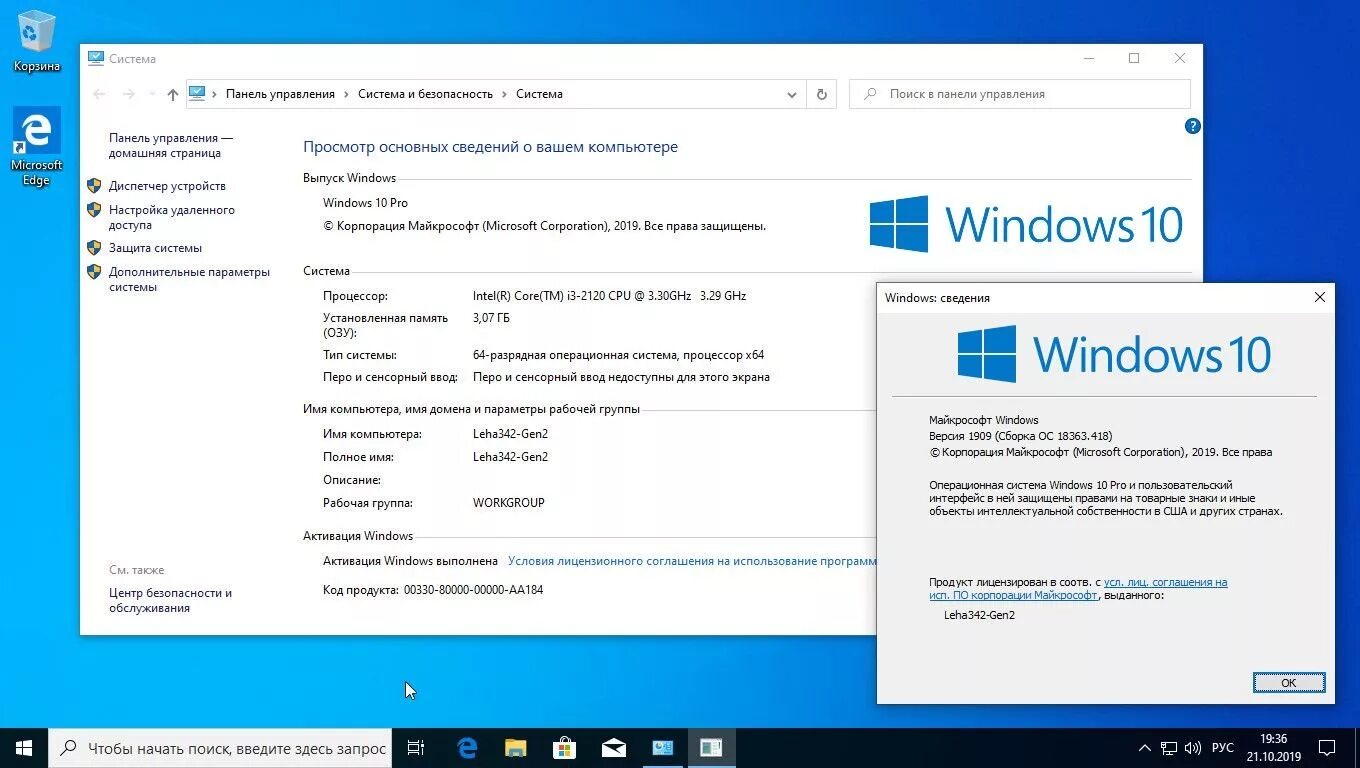
Task: Open the Windows Start menu
Action: pos(24,748)
